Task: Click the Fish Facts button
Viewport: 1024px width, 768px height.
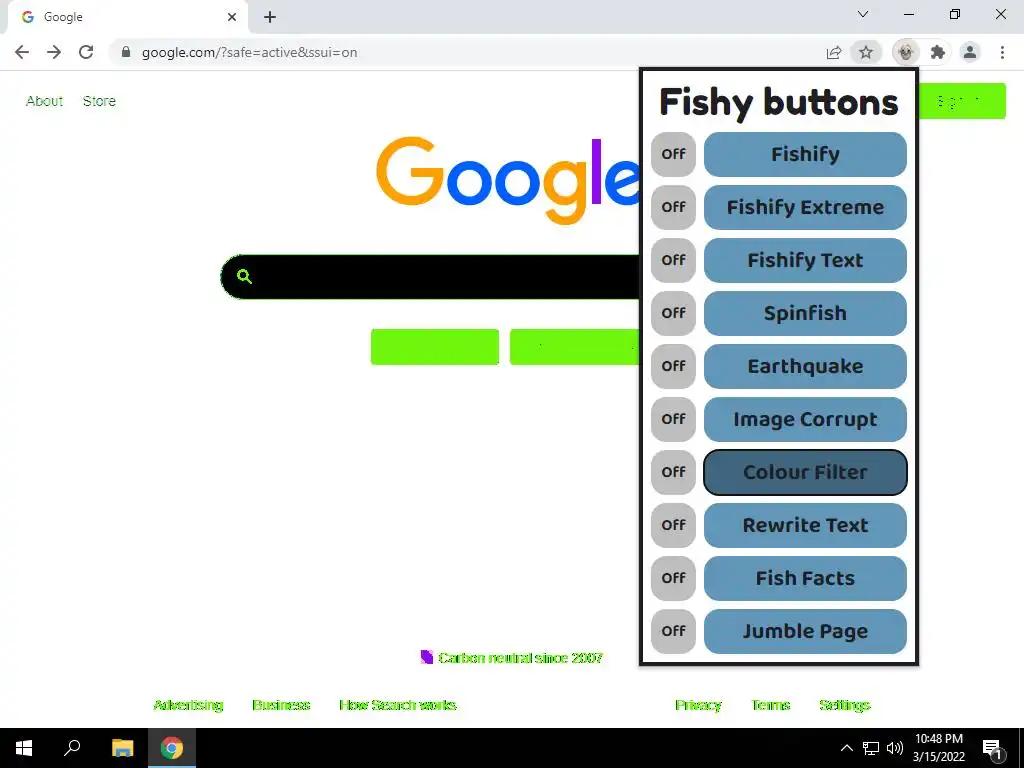Action: (x=805, y=578)
